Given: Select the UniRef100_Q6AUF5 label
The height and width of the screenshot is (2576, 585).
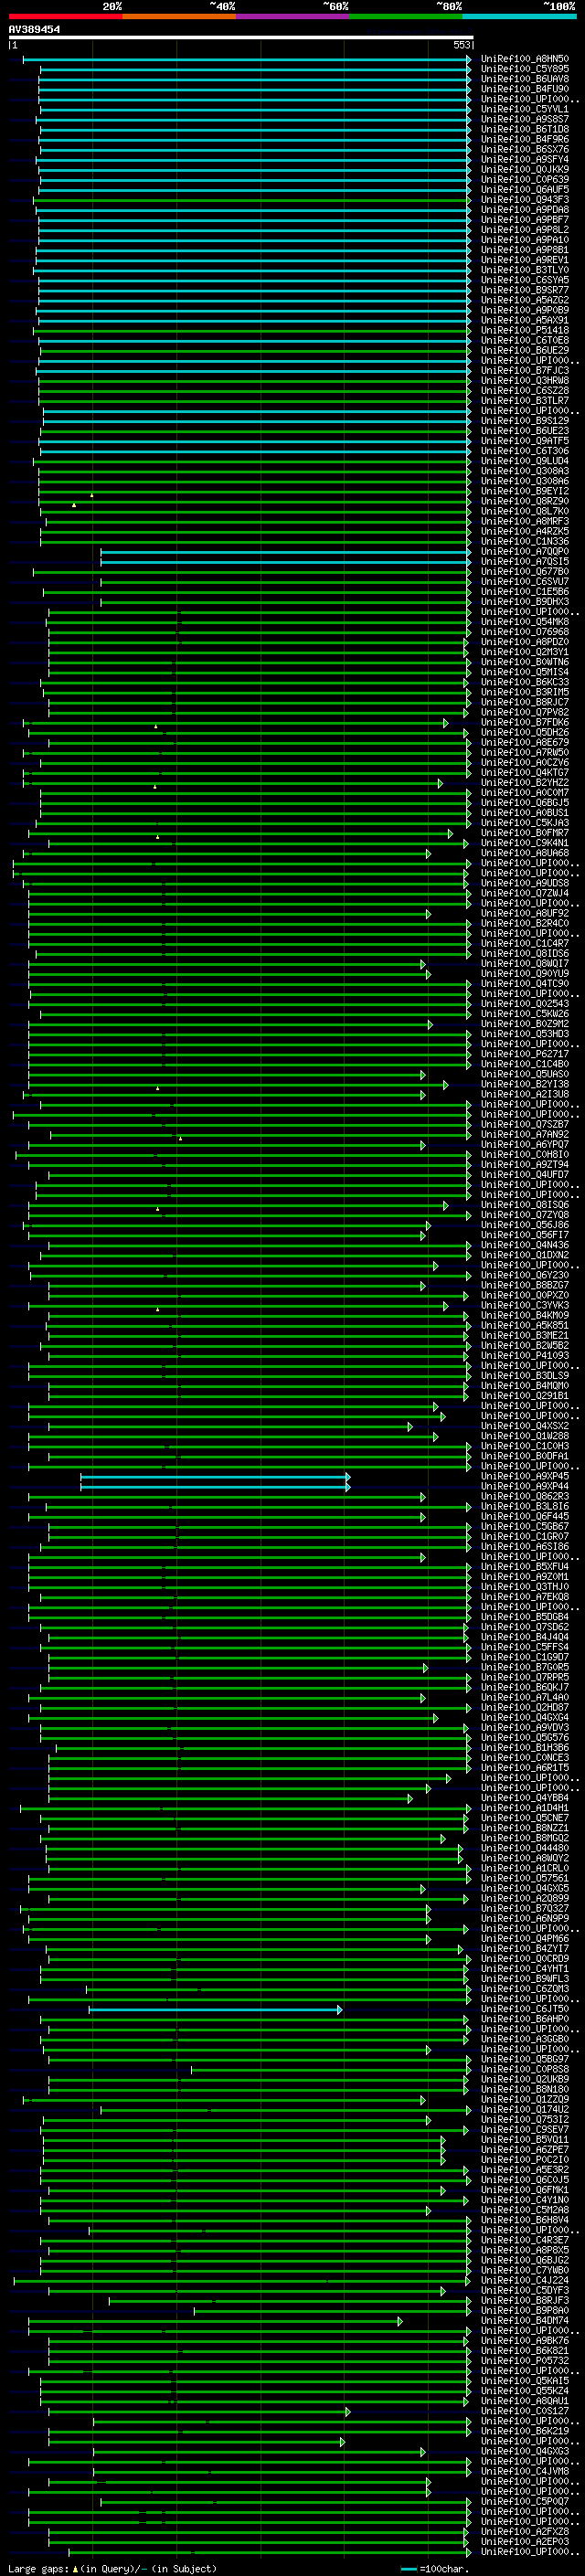Looking at the screenshot, I should pos(524,189).
